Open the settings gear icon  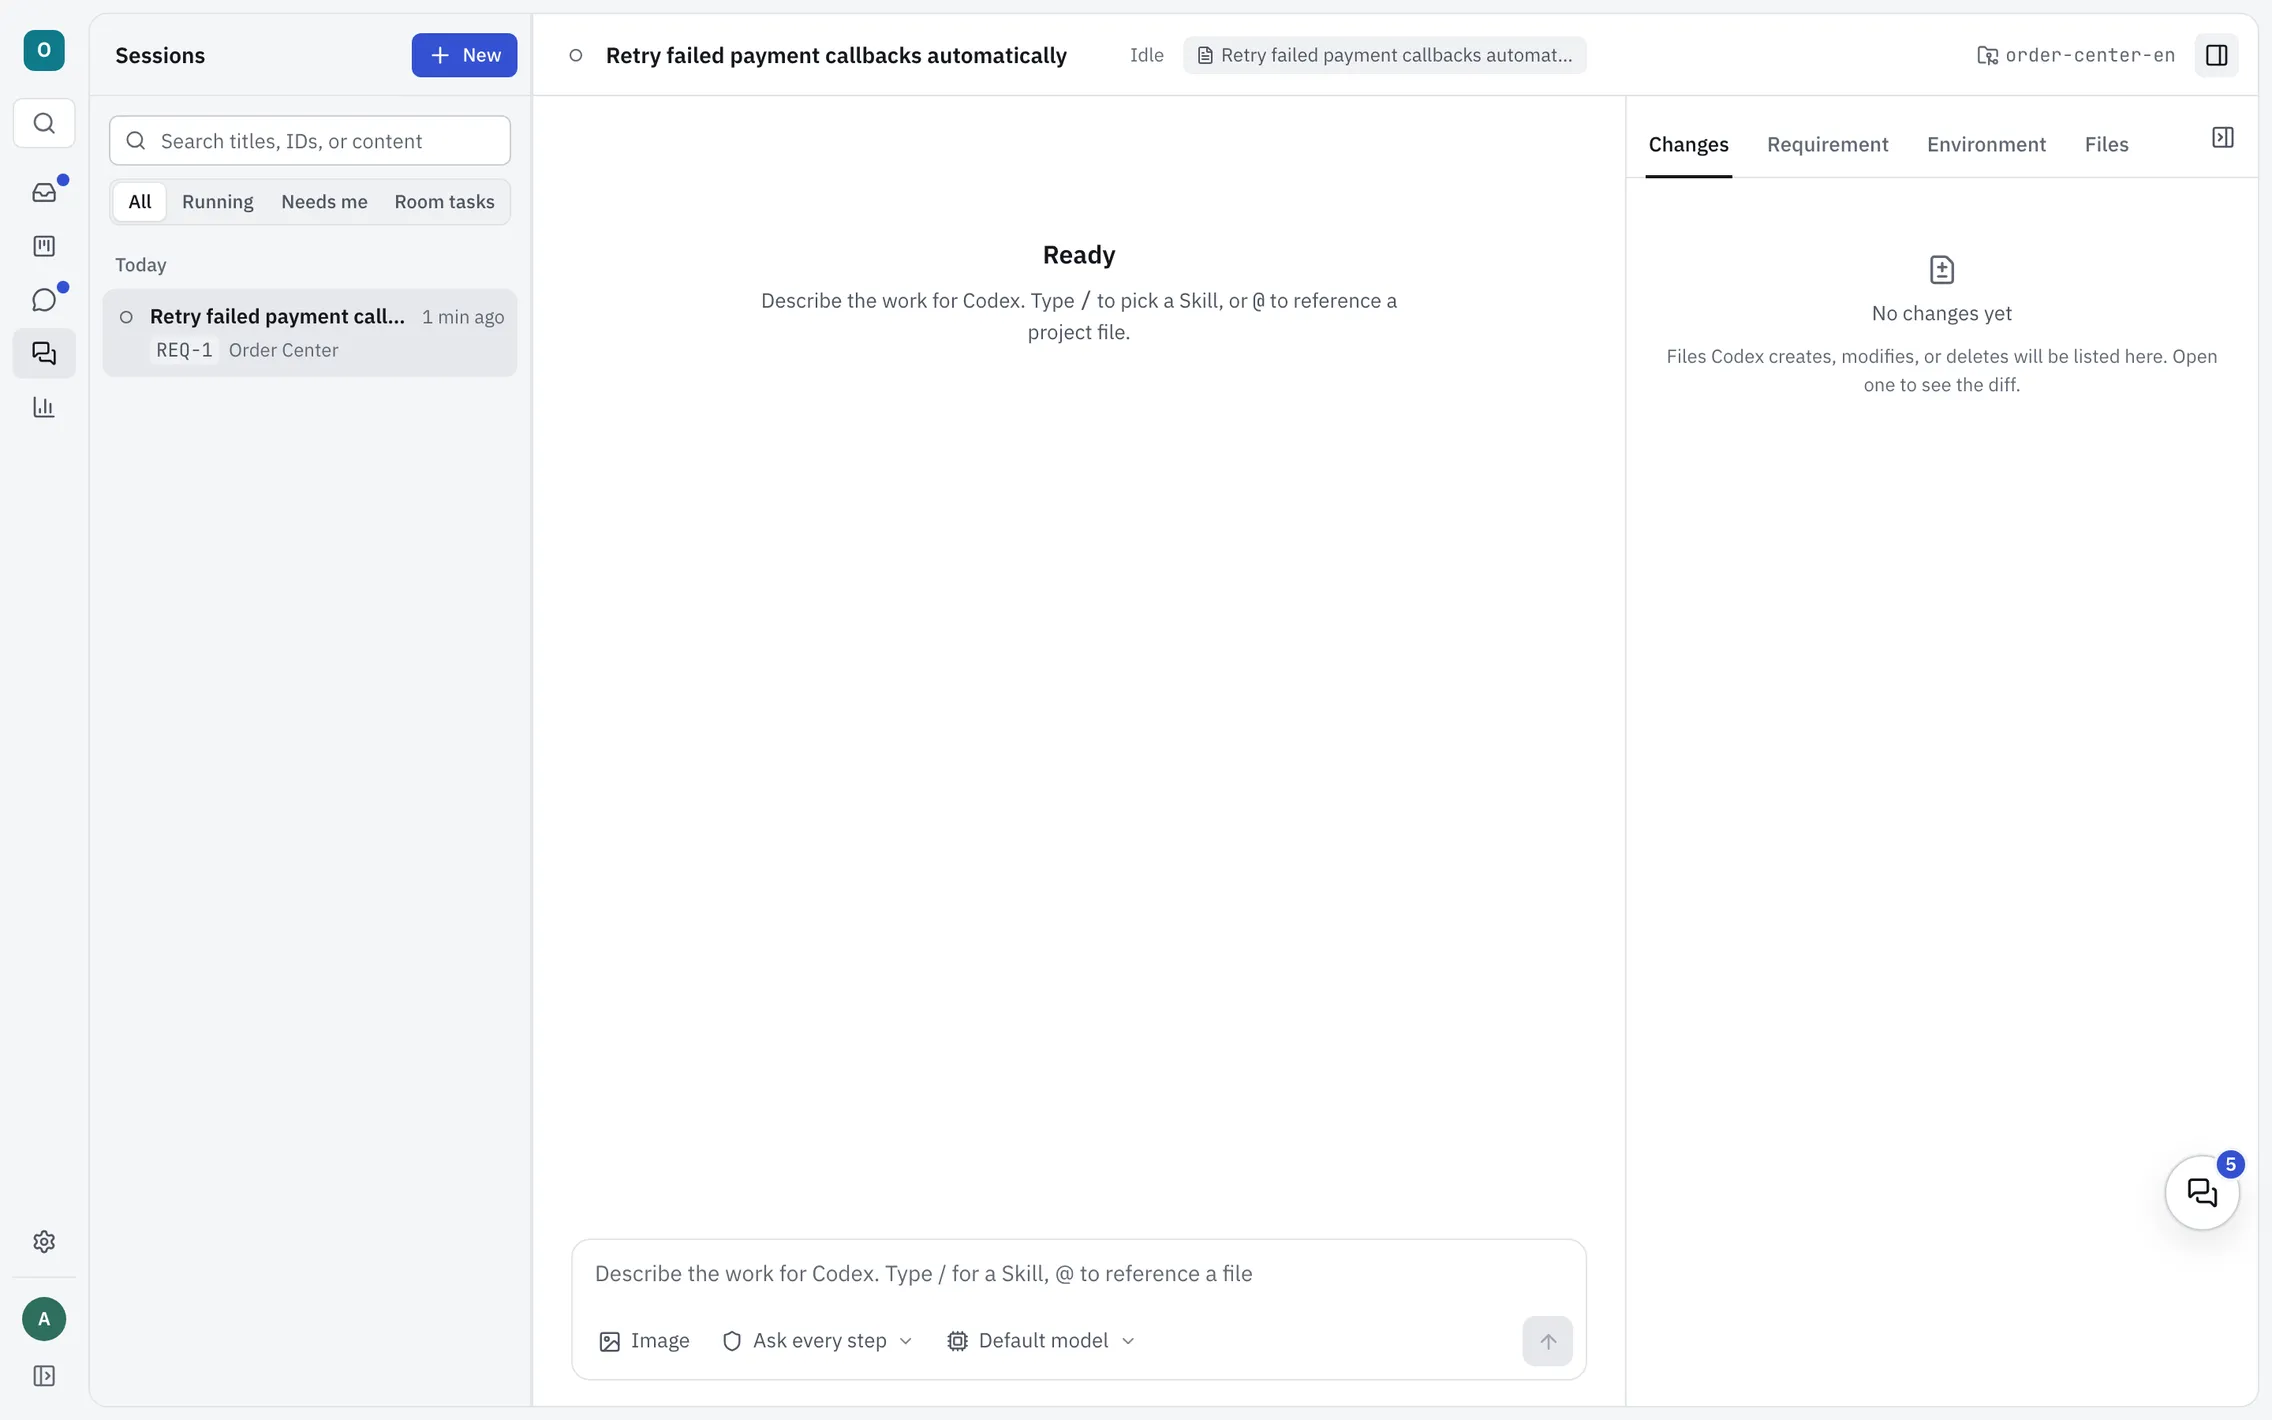click(x=44, y=1241)
